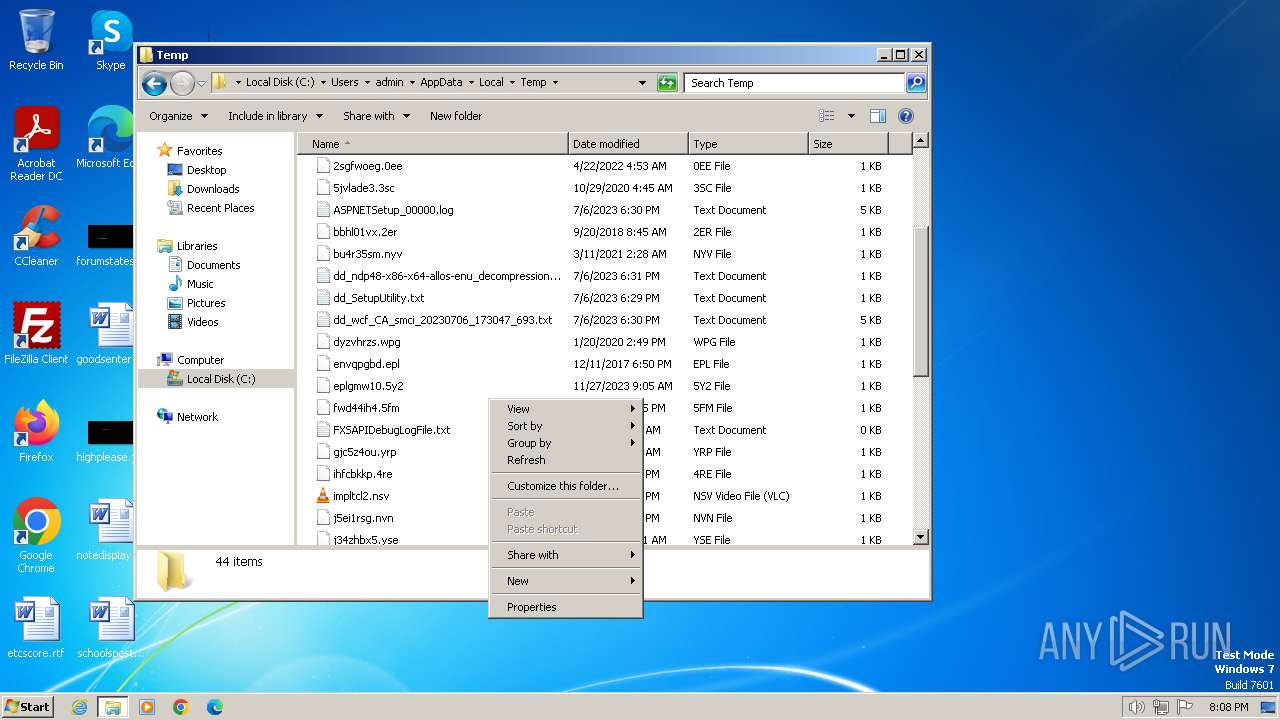The image size is (1280, 720).
Task: Sort by Size column header
Action: pyautogui.click(x=847, y=144)
